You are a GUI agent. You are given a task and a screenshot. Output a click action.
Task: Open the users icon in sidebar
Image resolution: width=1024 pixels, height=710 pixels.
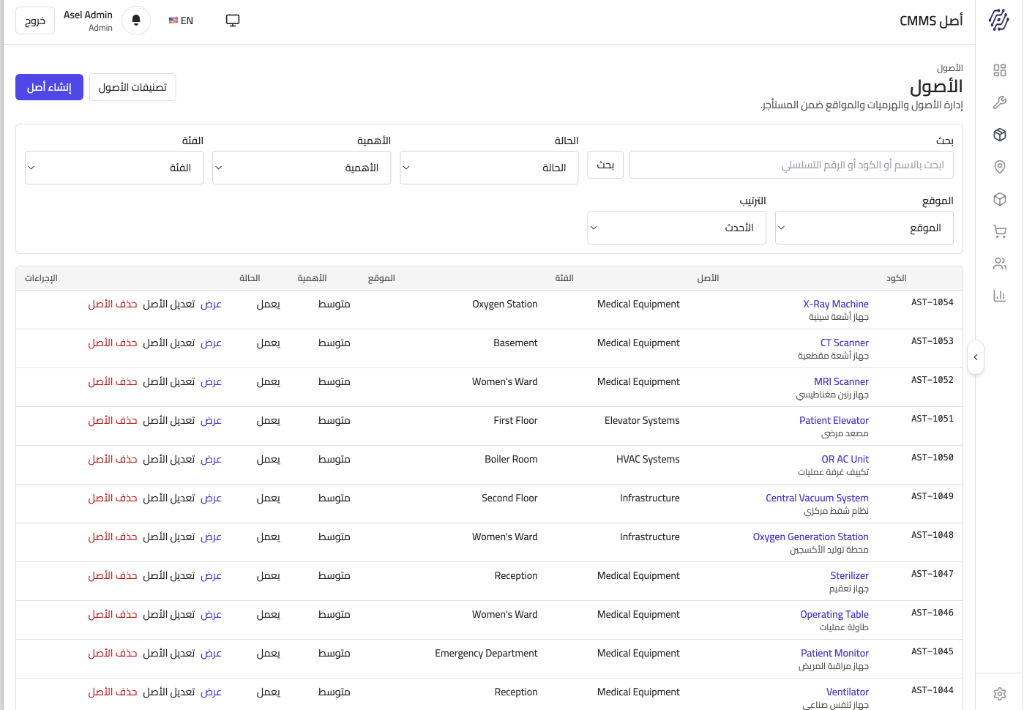(999, 264)
